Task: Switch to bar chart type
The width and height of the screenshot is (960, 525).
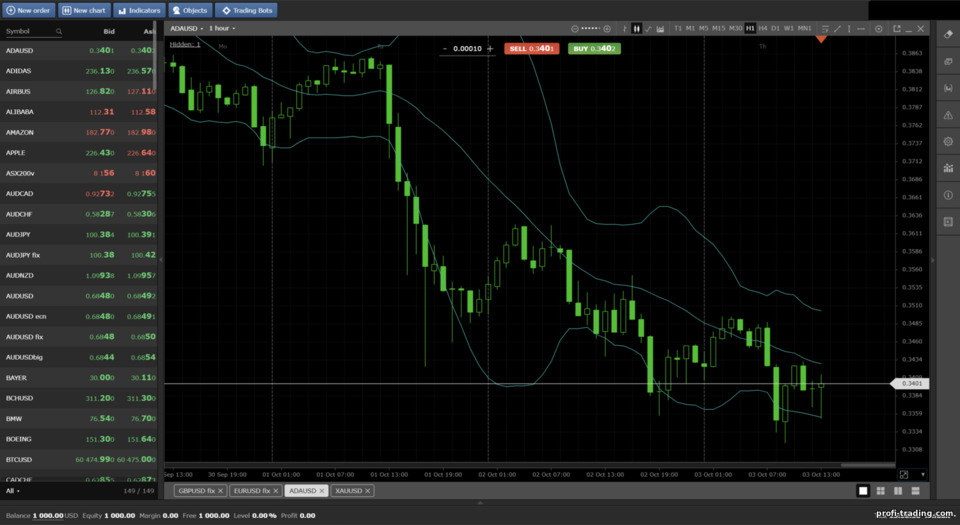Action: [625, 29]
